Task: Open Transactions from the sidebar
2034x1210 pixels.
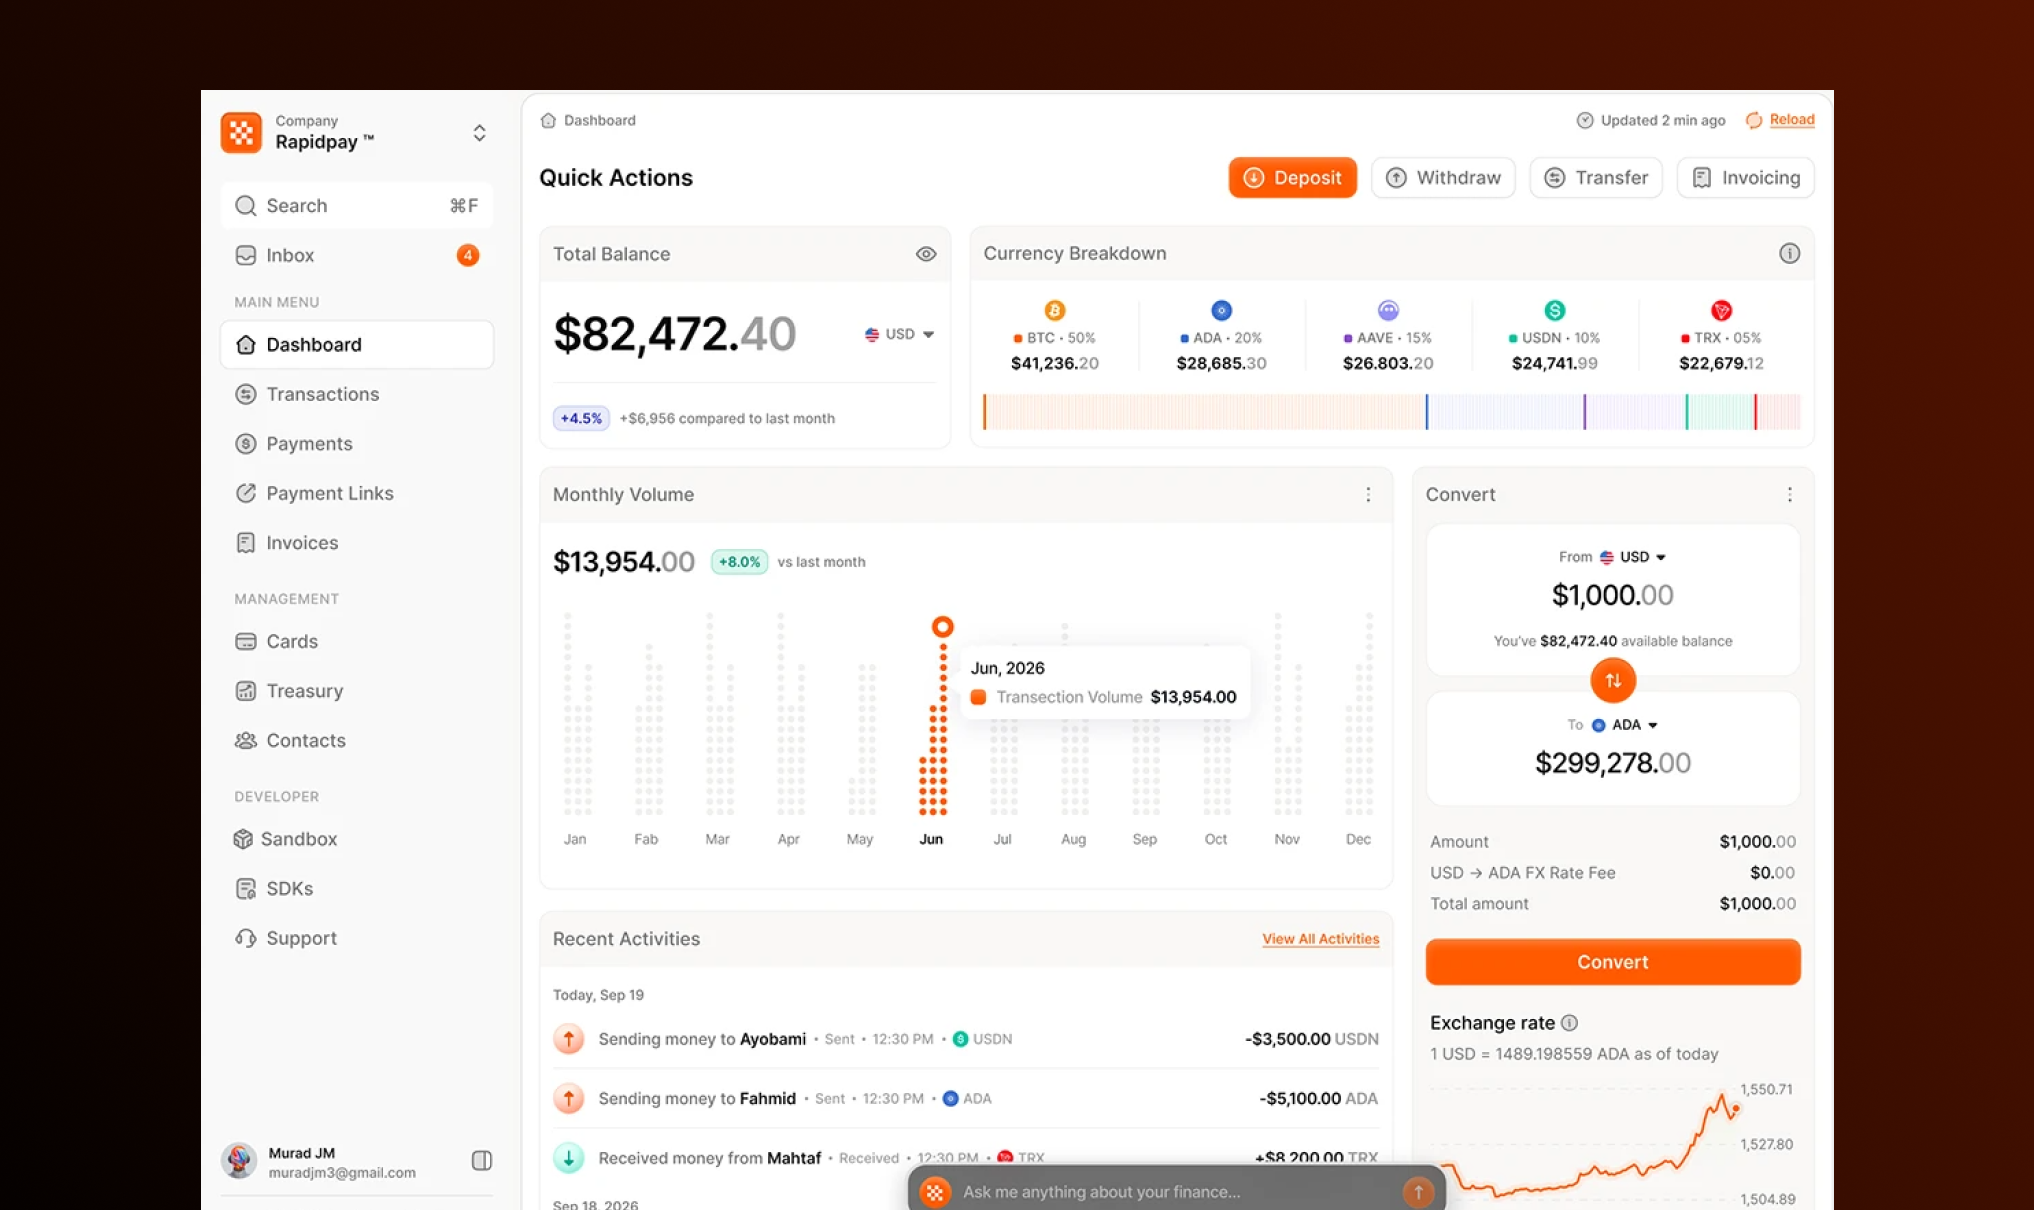Action: click(357, 394)
